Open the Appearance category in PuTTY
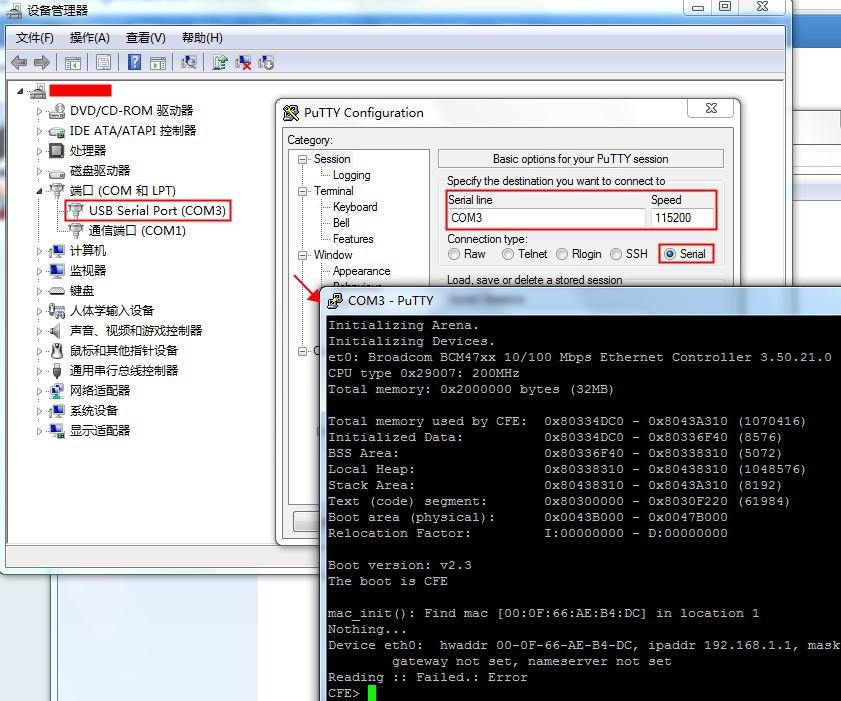This screenshot has width=841, height=701. pyautogui.click(x=362, y=271)
